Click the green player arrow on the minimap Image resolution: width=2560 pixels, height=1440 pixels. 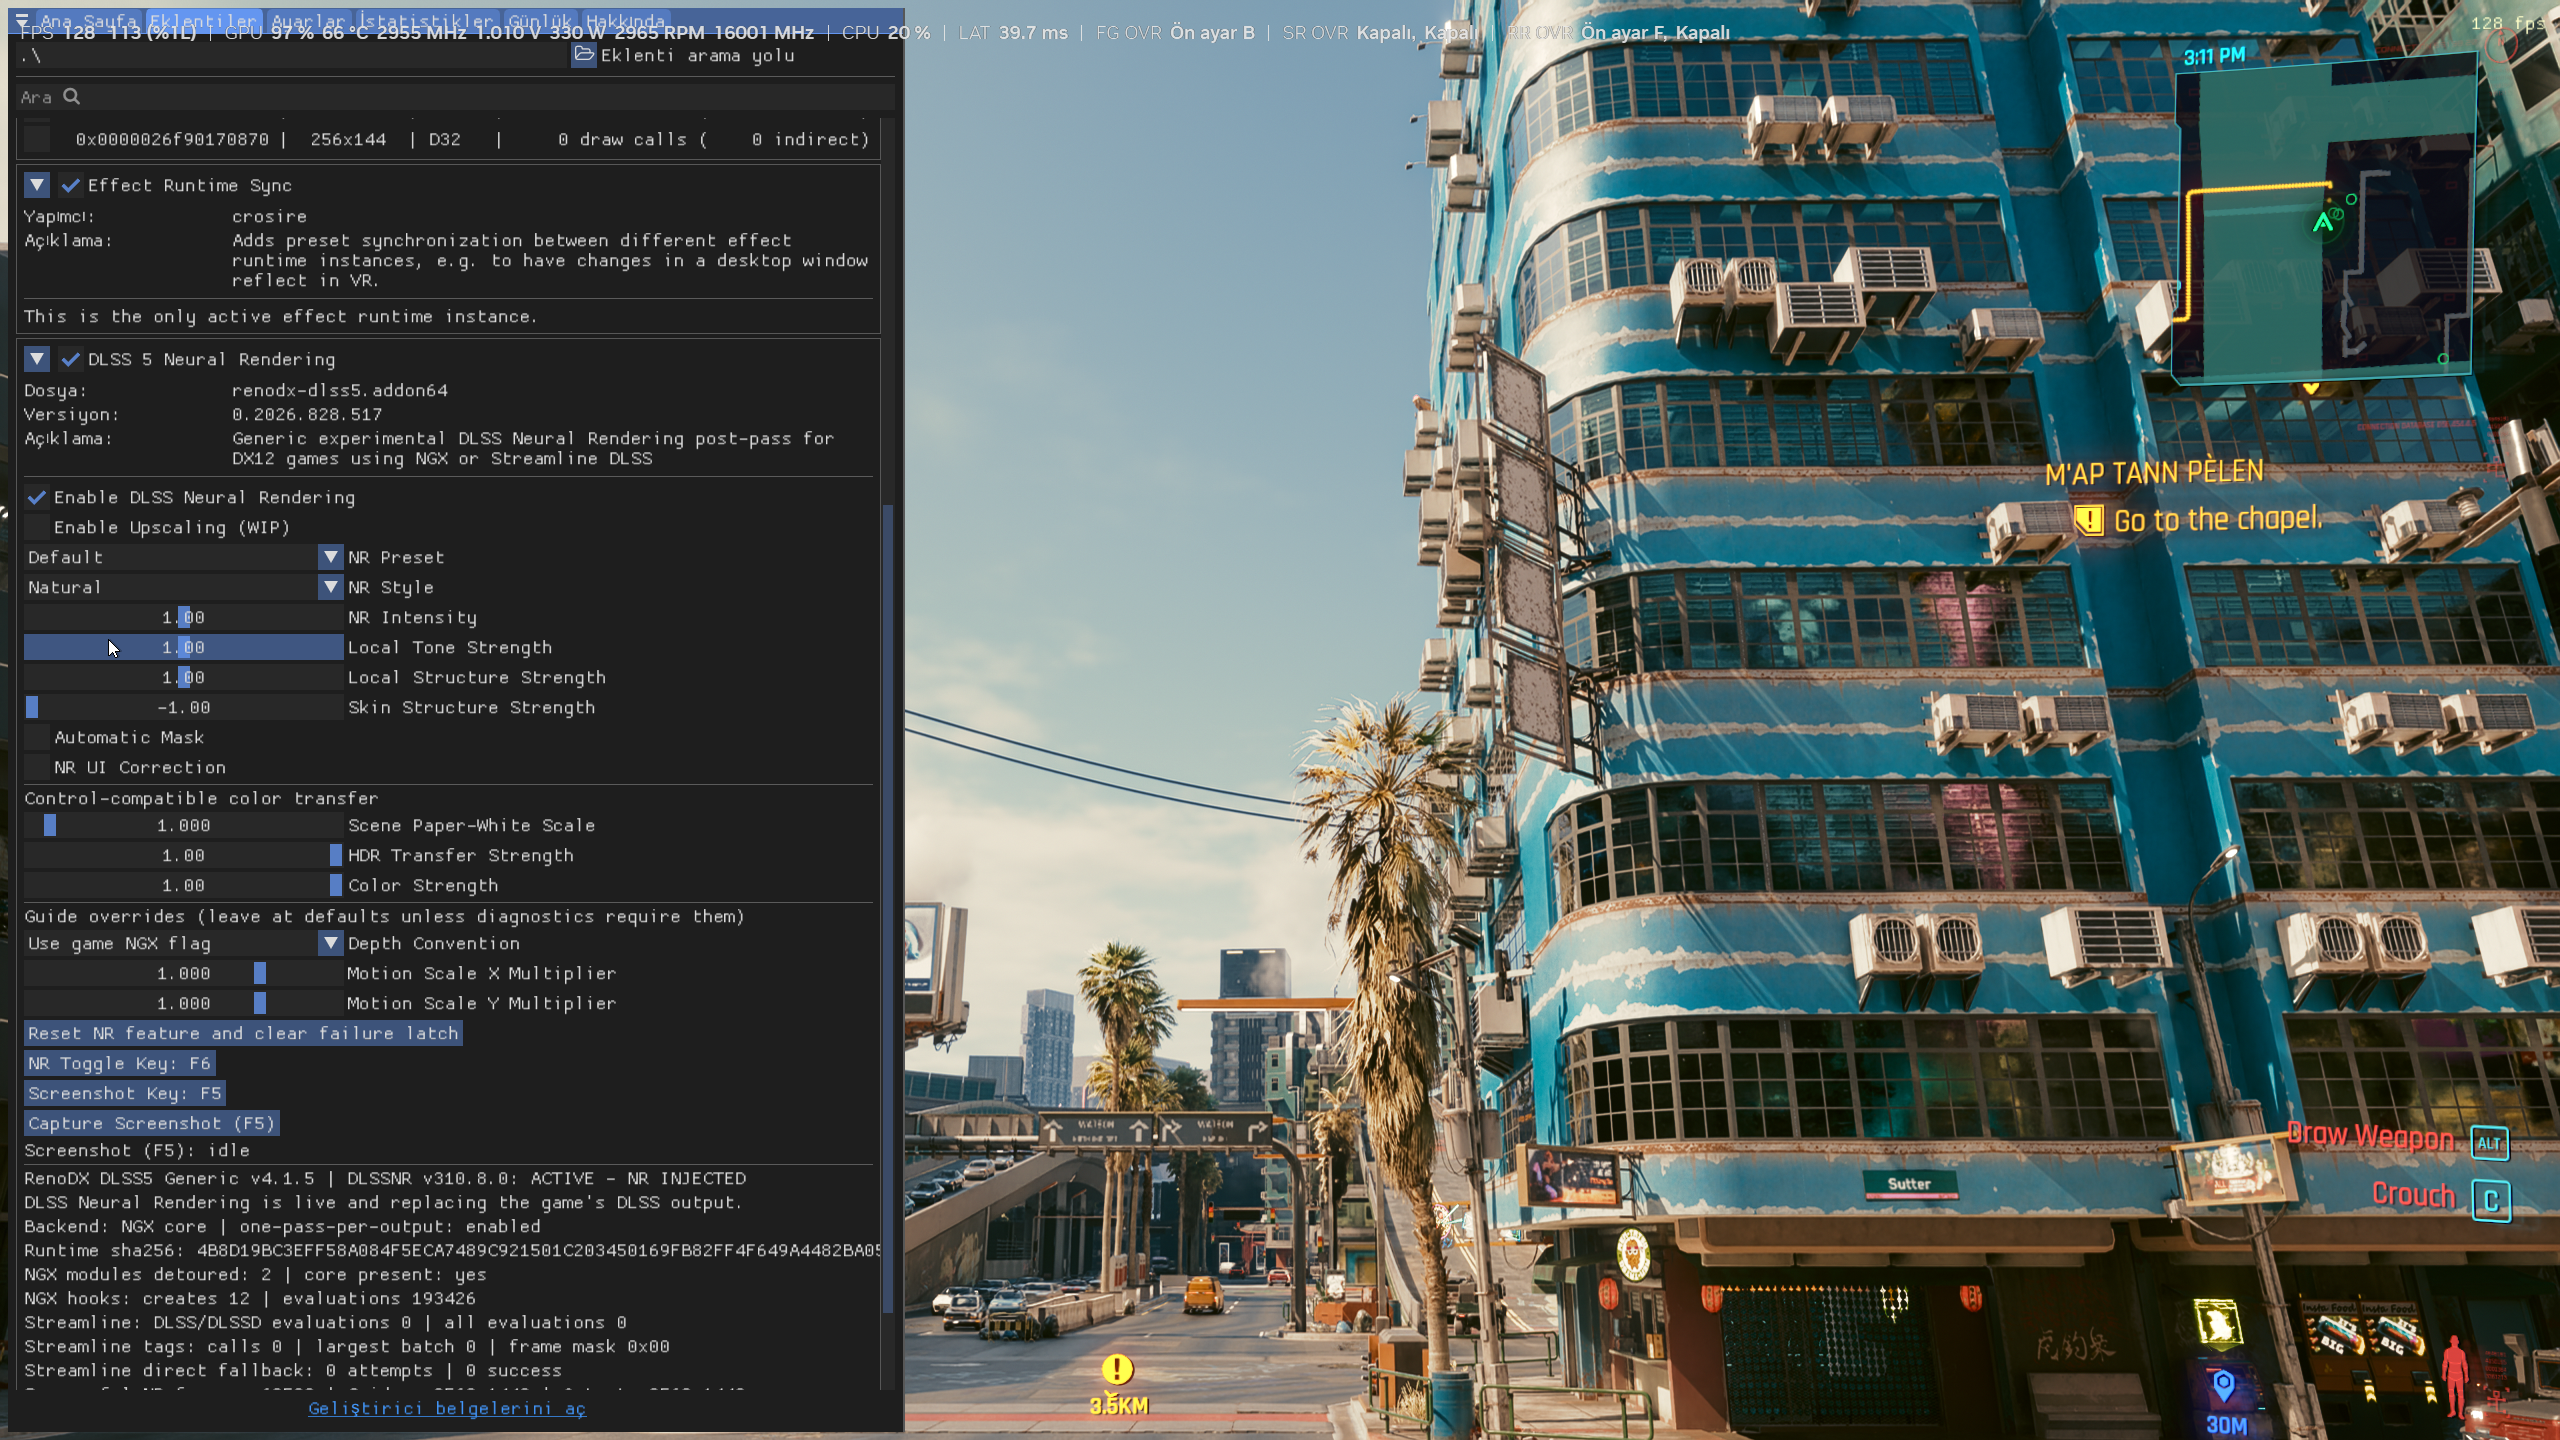point(2323,223)
